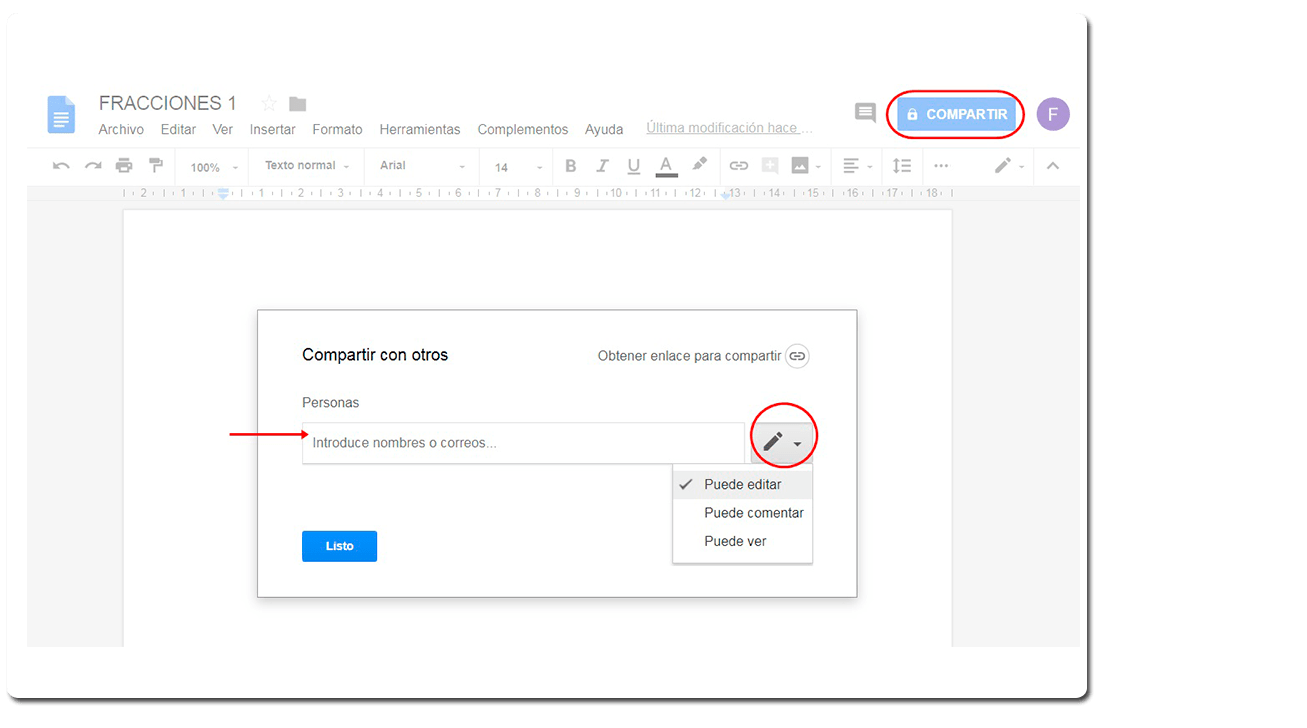Screen dimensions: 1307x728
Task: Toggle underline formatting
Action: click(633, 166)
